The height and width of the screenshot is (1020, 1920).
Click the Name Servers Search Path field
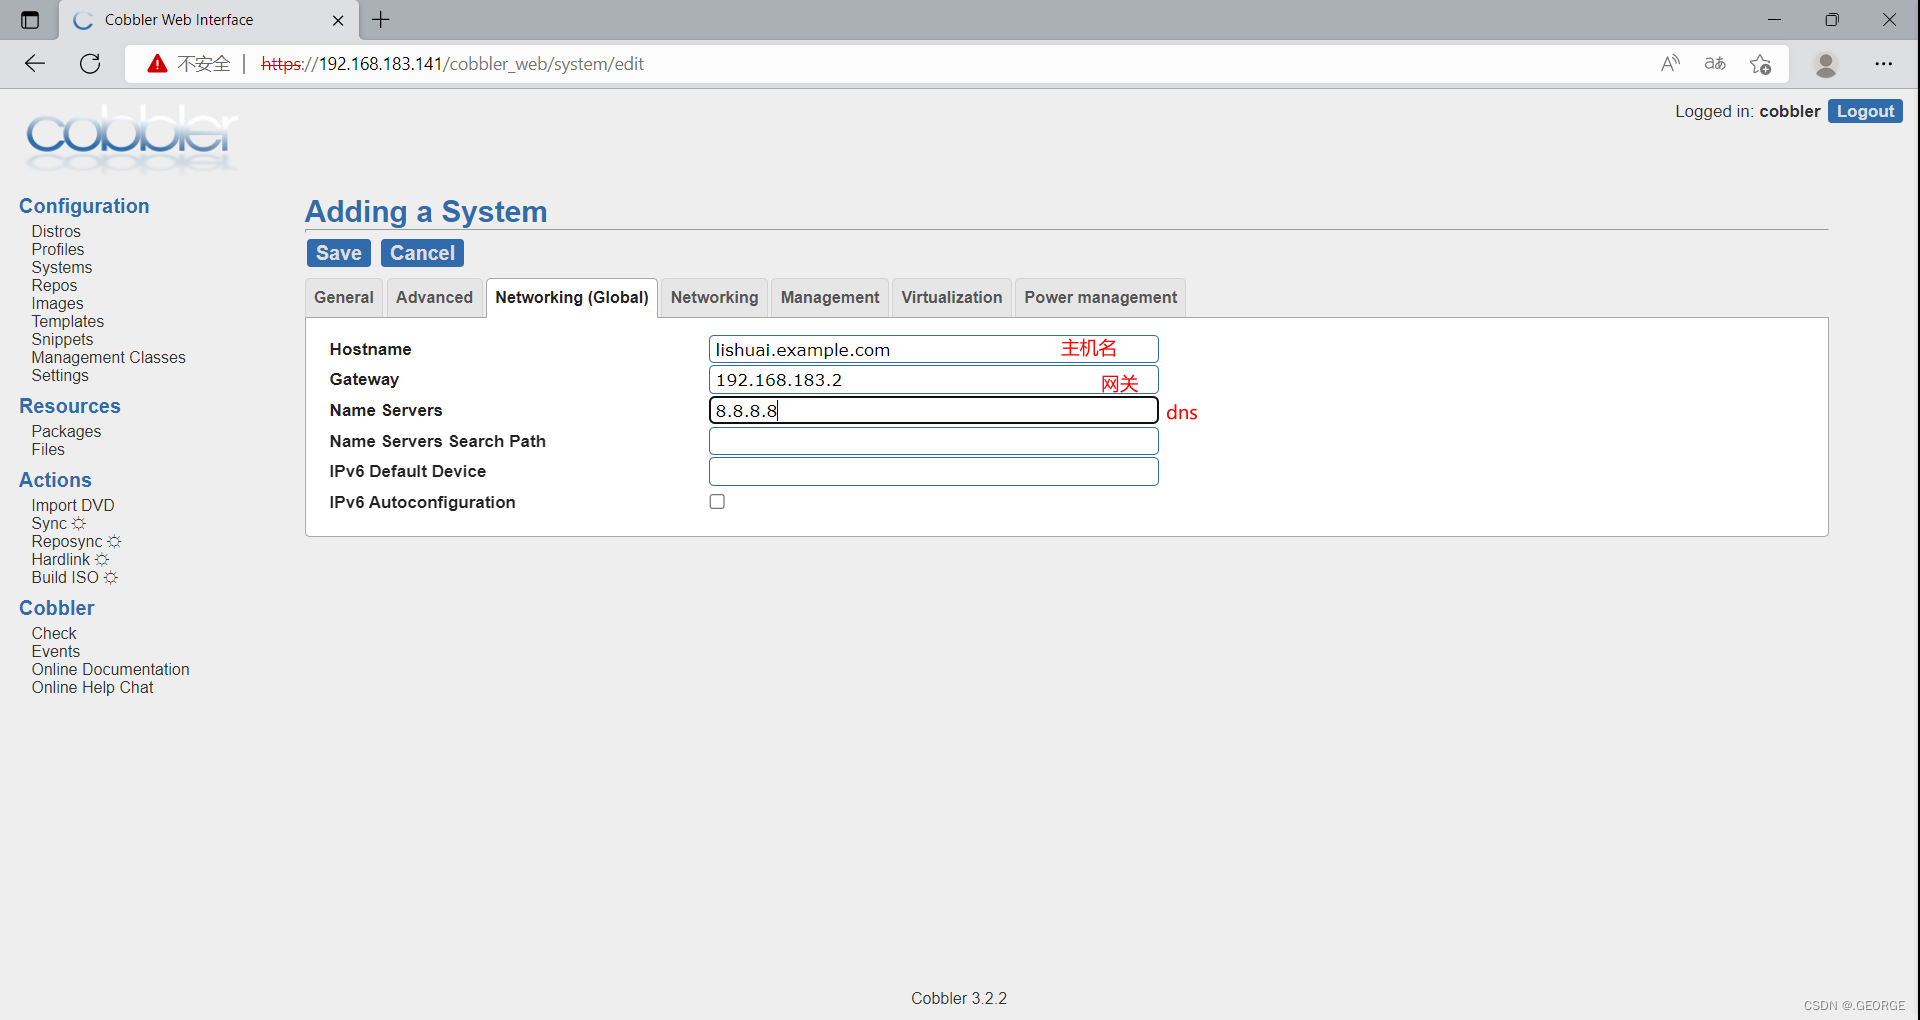[934, 441]
